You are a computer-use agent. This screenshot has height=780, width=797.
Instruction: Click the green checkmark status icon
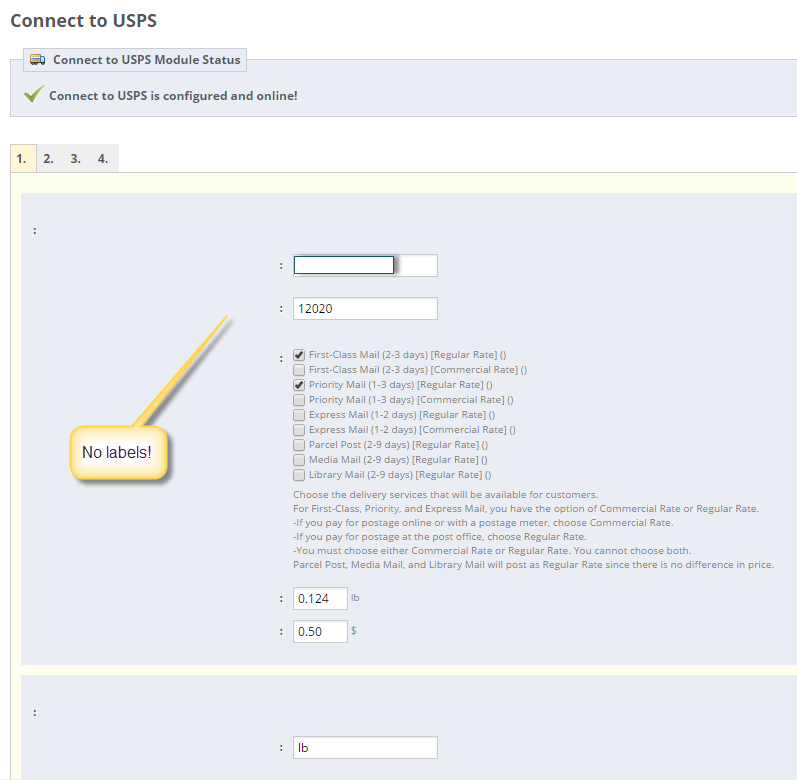tap(34, 95)
